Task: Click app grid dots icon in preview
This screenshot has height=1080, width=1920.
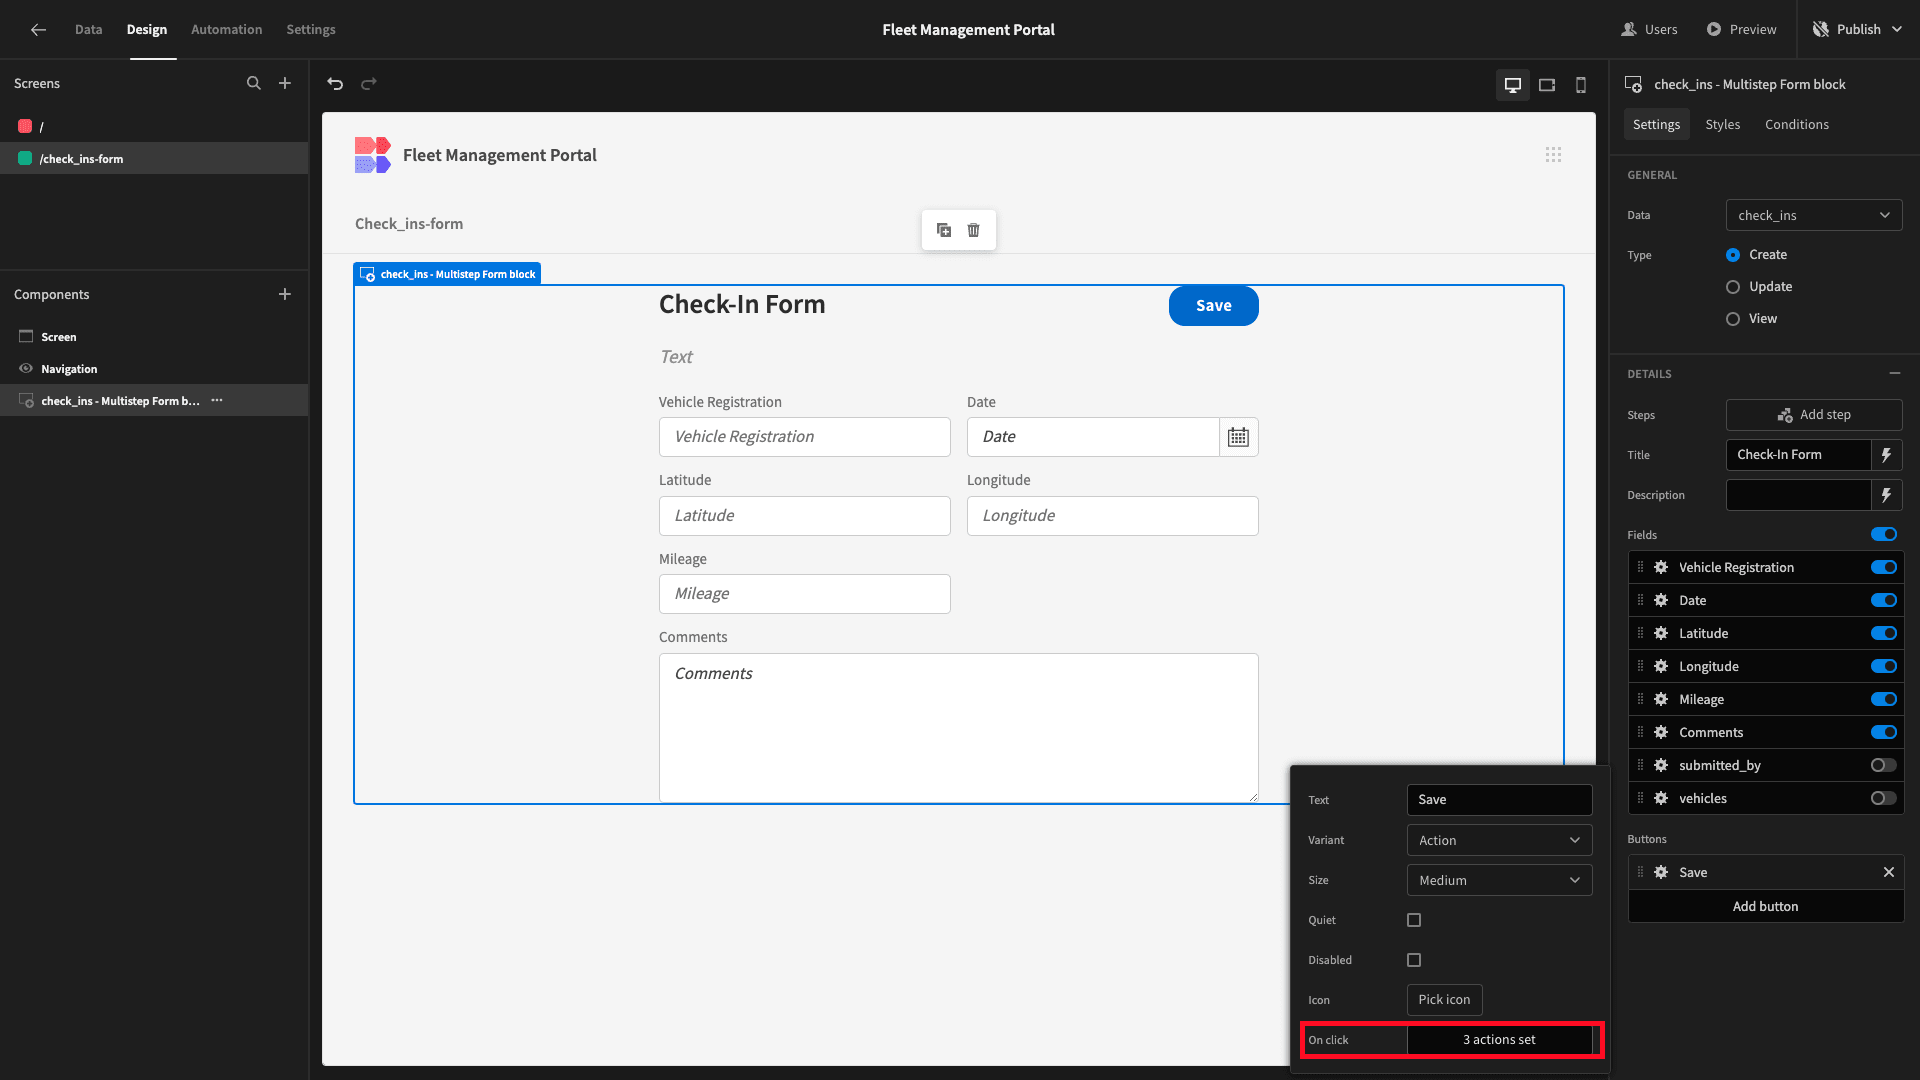Action: (x=1553, y=155)
